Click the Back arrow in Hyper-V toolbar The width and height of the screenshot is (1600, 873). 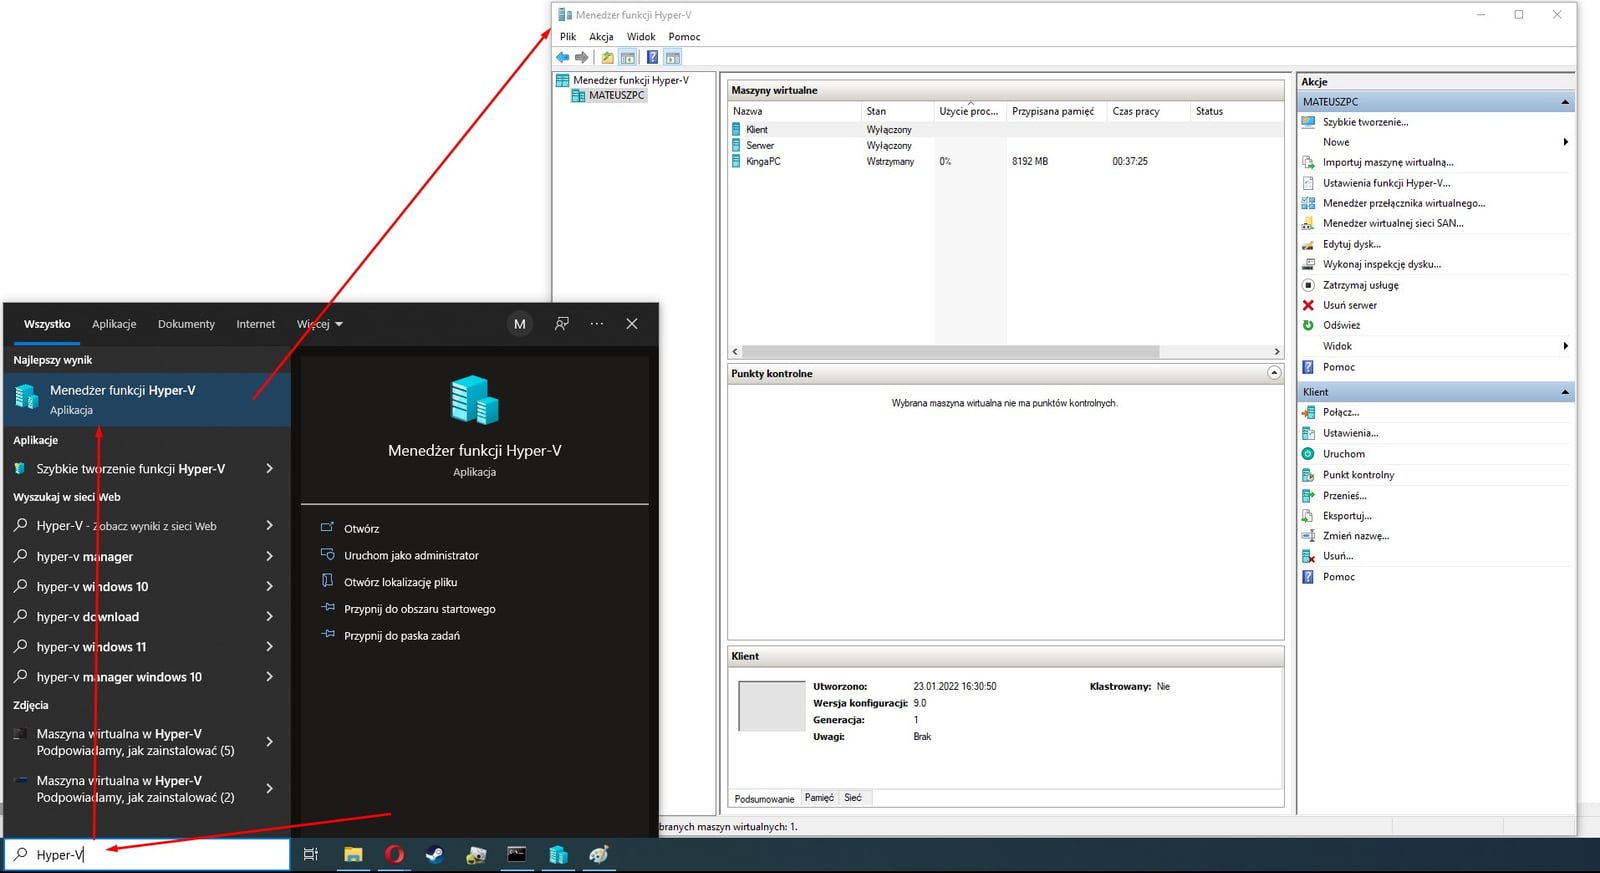tap(563, 57)
